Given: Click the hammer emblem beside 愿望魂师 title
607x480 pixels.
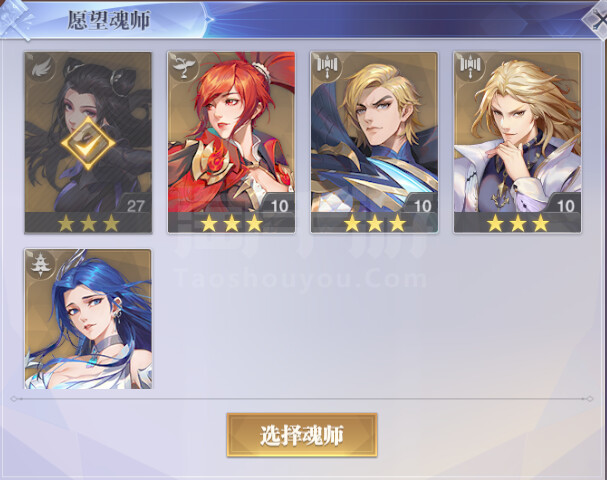Looking at the screenshot, I should tap(15, 20).
